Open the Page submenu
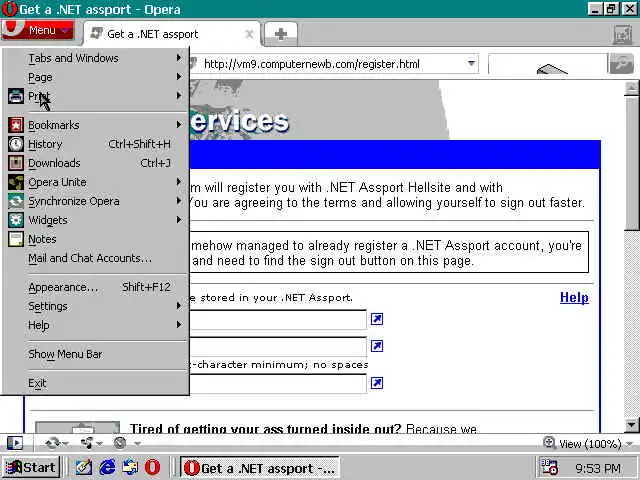Image resolution: width=640 pixels, height=480 pixels. [x=96, y=77]
